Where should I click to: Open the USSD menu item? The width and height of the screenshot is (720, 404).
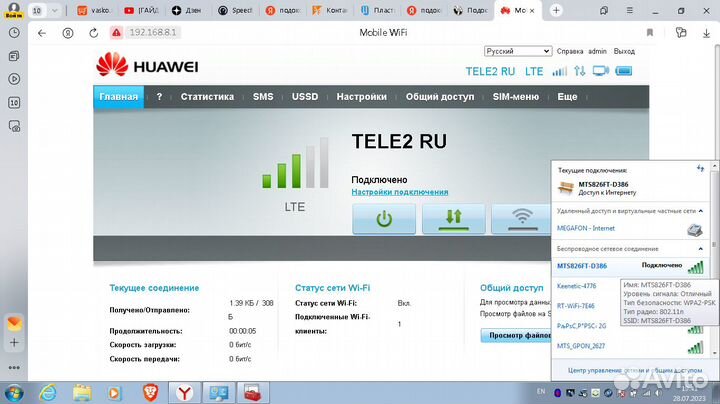tap(305, 97)
